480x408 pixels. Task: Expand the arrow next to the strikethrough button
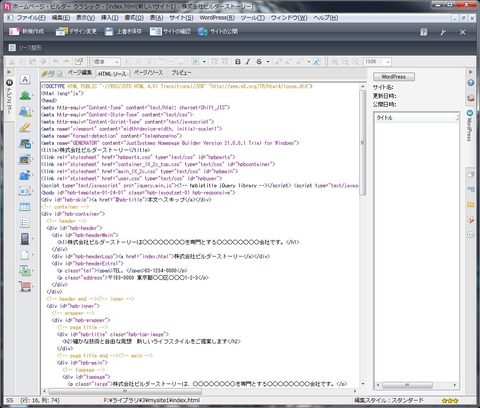[268, 62]
